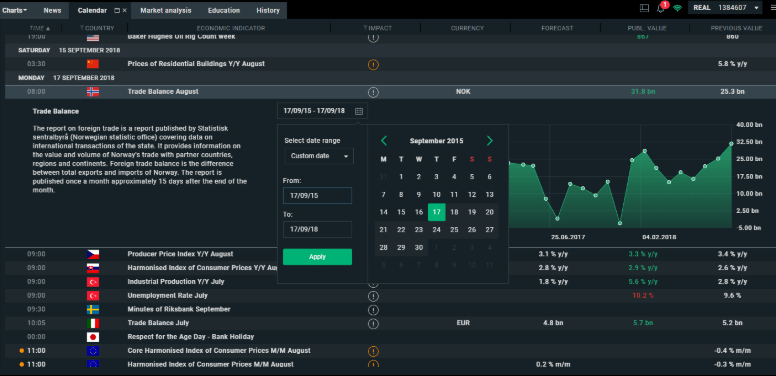
Task: Click the China flag in Residential Buildings row
Action: 93,64
